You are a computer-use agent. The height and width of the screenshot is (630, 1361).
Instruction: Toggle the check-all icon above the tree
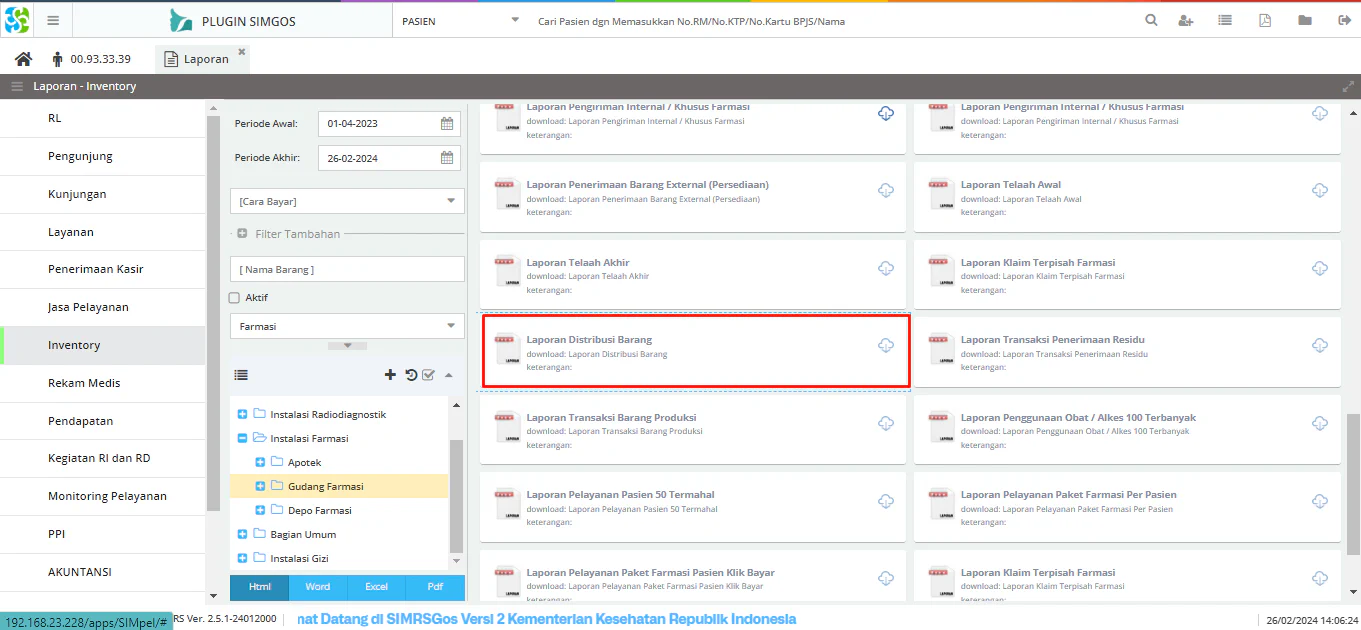click(x=428, y=375)
